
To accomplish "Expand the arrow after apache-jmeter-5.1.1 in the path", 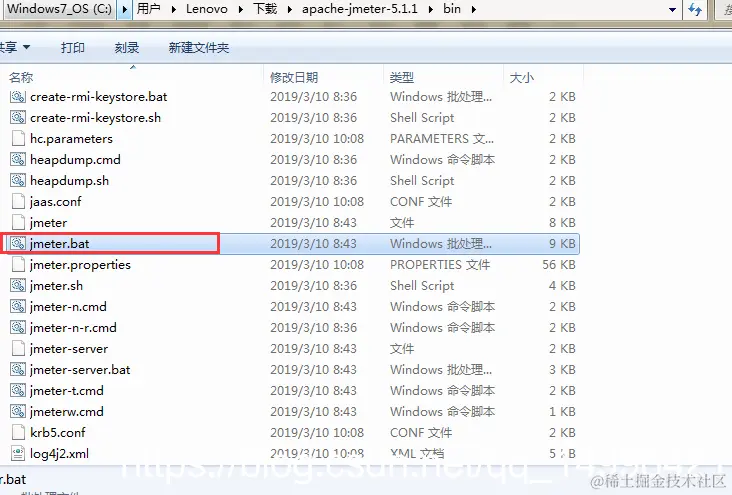I will [430, 9].
